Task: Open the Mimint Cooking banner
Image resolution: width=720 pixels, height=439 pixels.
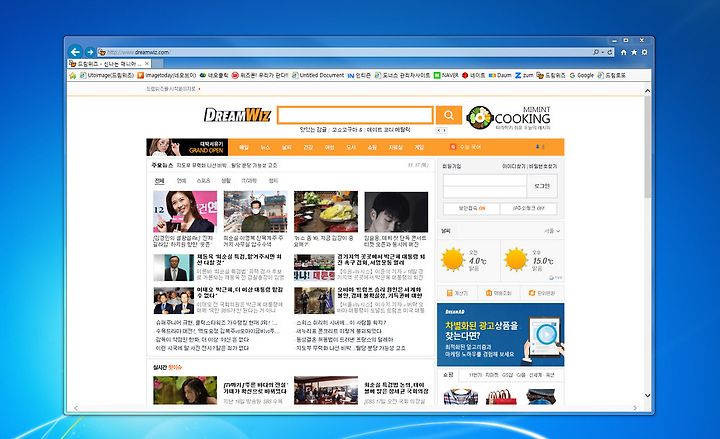Action: click(x=508, y=118)
